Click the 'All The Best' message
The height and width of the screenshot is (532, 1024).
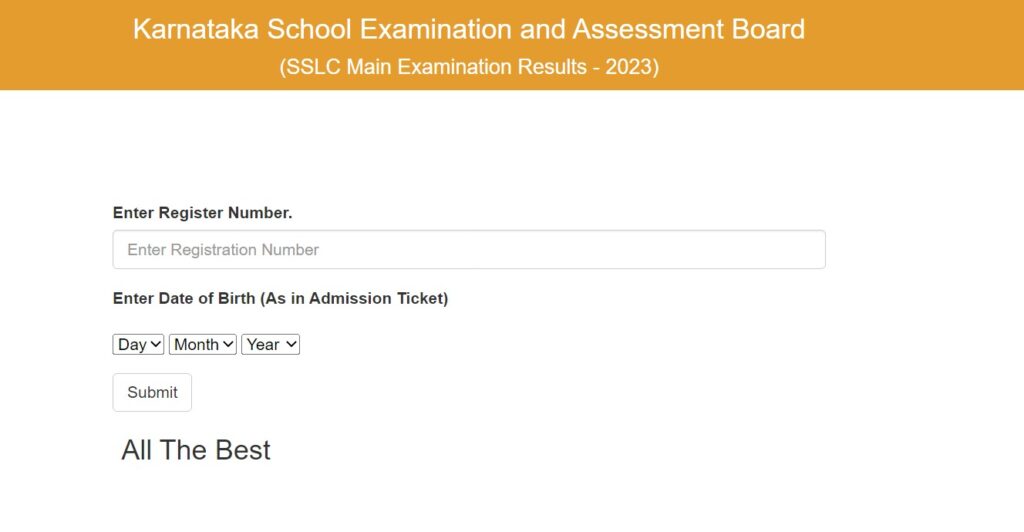pyautogui.click(x=196, y=450)
